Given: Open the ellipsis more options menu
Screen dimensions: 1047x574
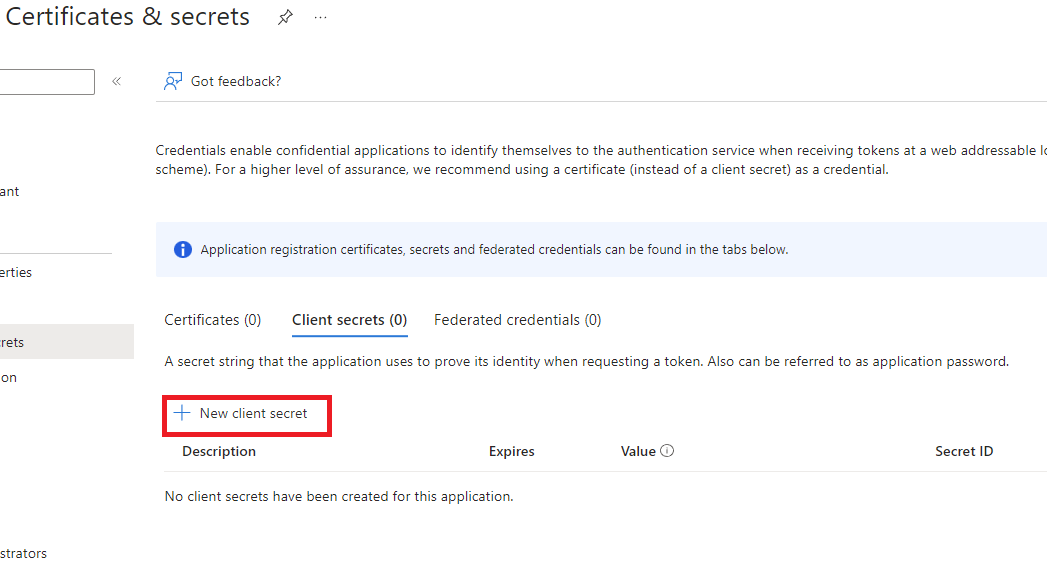Looking at the screenshot, I should 320,18.
